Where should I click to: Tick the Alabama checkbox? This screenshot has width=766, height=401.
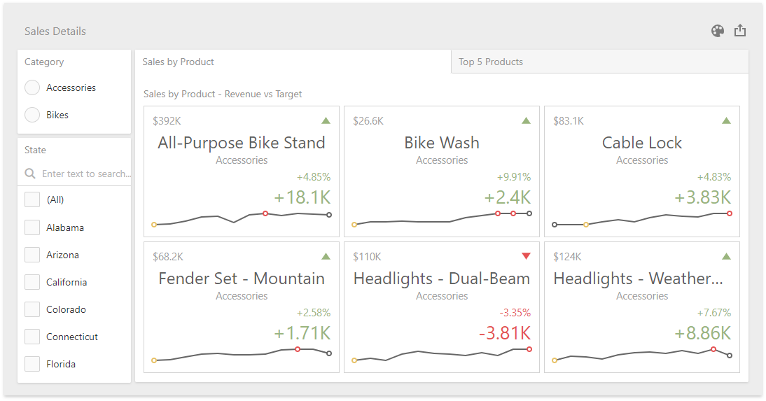click(32, 227)
